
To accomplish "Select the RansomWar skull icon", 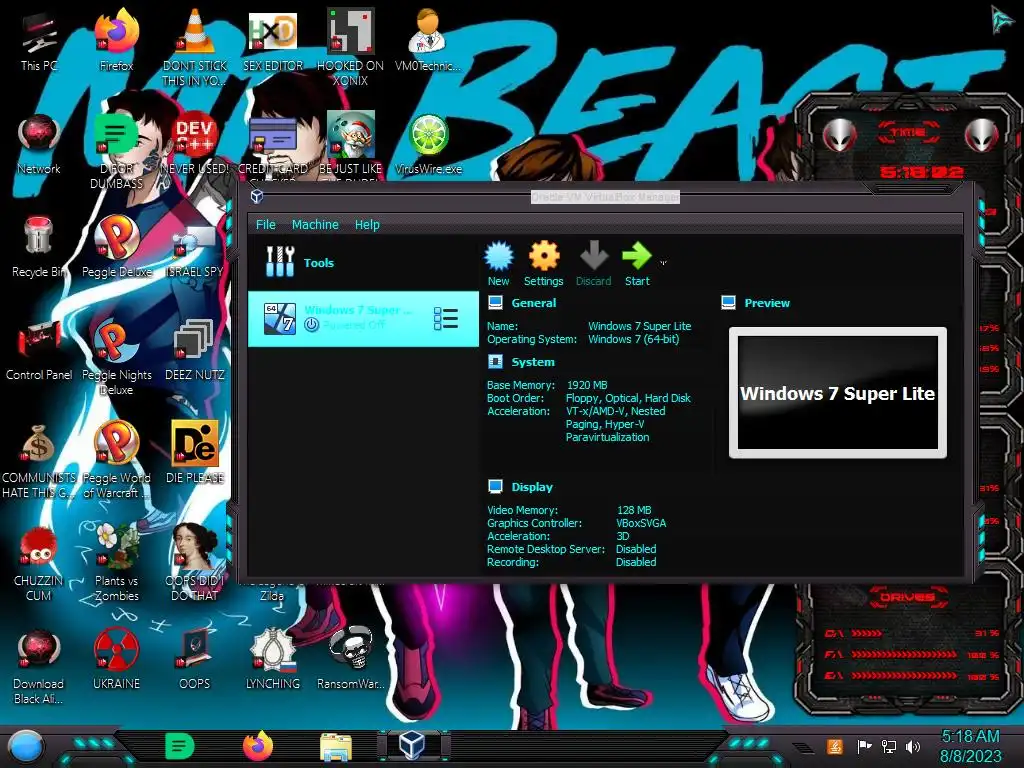I will pyautogui.click(x=350, y=649).
